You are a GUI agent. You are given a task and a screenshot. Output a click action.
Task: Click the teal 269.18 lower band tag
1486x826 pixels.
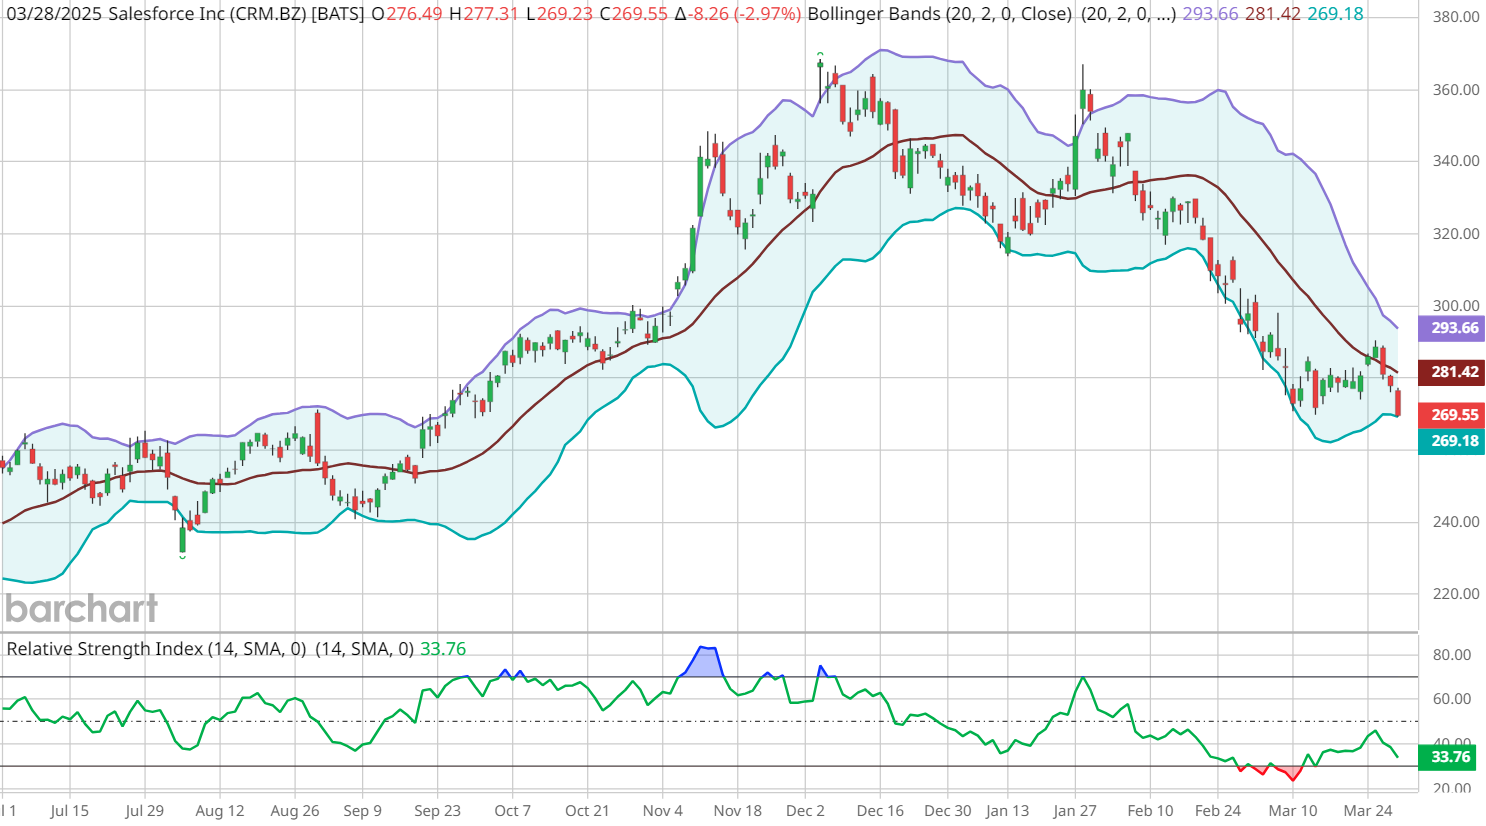[1452, 441]
